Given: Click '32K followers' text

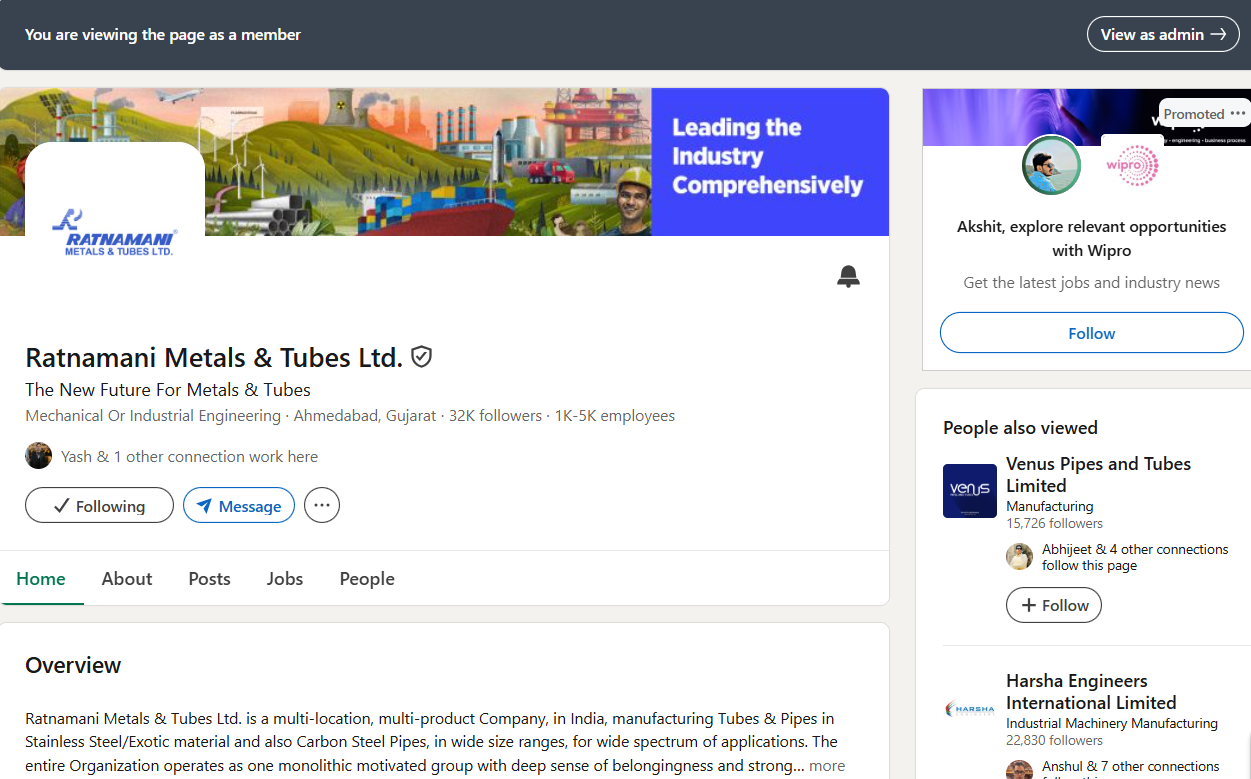Looking at the screenshot, I should pyautogui.click(x=495, y=416).
